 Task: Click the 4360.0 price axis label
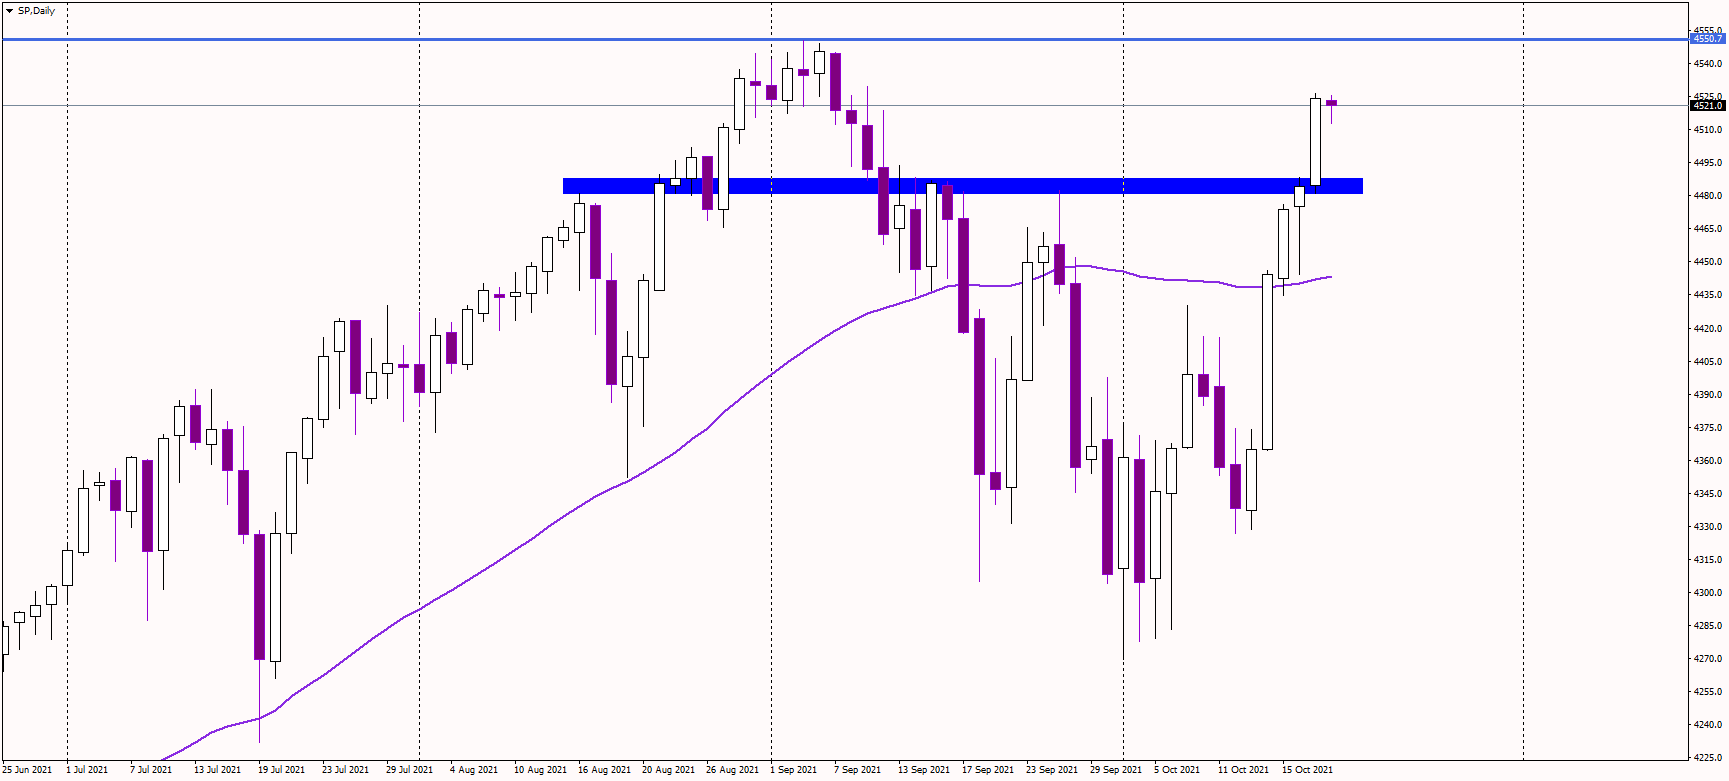click(1708, 461)
